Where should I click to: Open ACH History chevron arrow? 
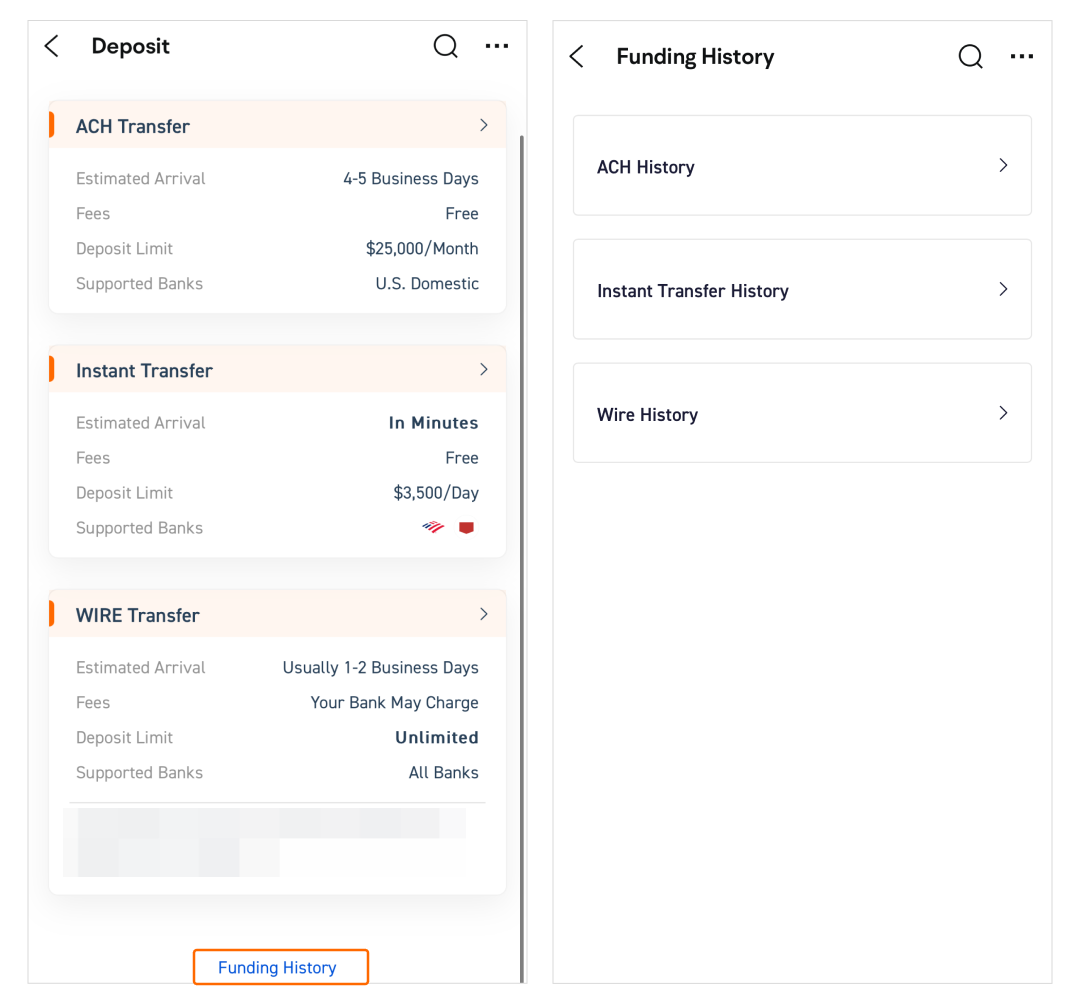[1004, 165]
